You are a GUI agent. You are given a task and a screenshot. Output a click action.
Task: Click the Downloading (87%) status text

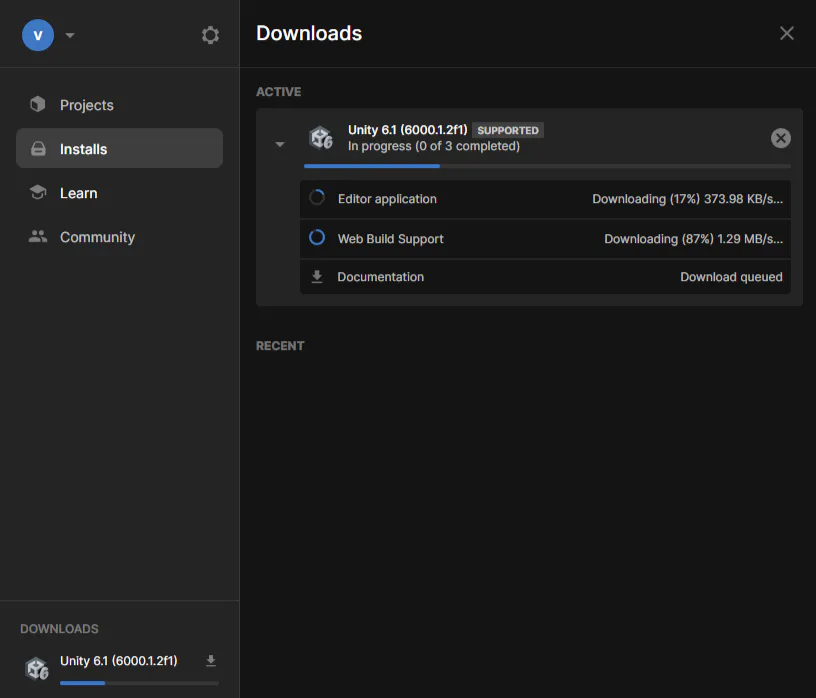[693, 239]
